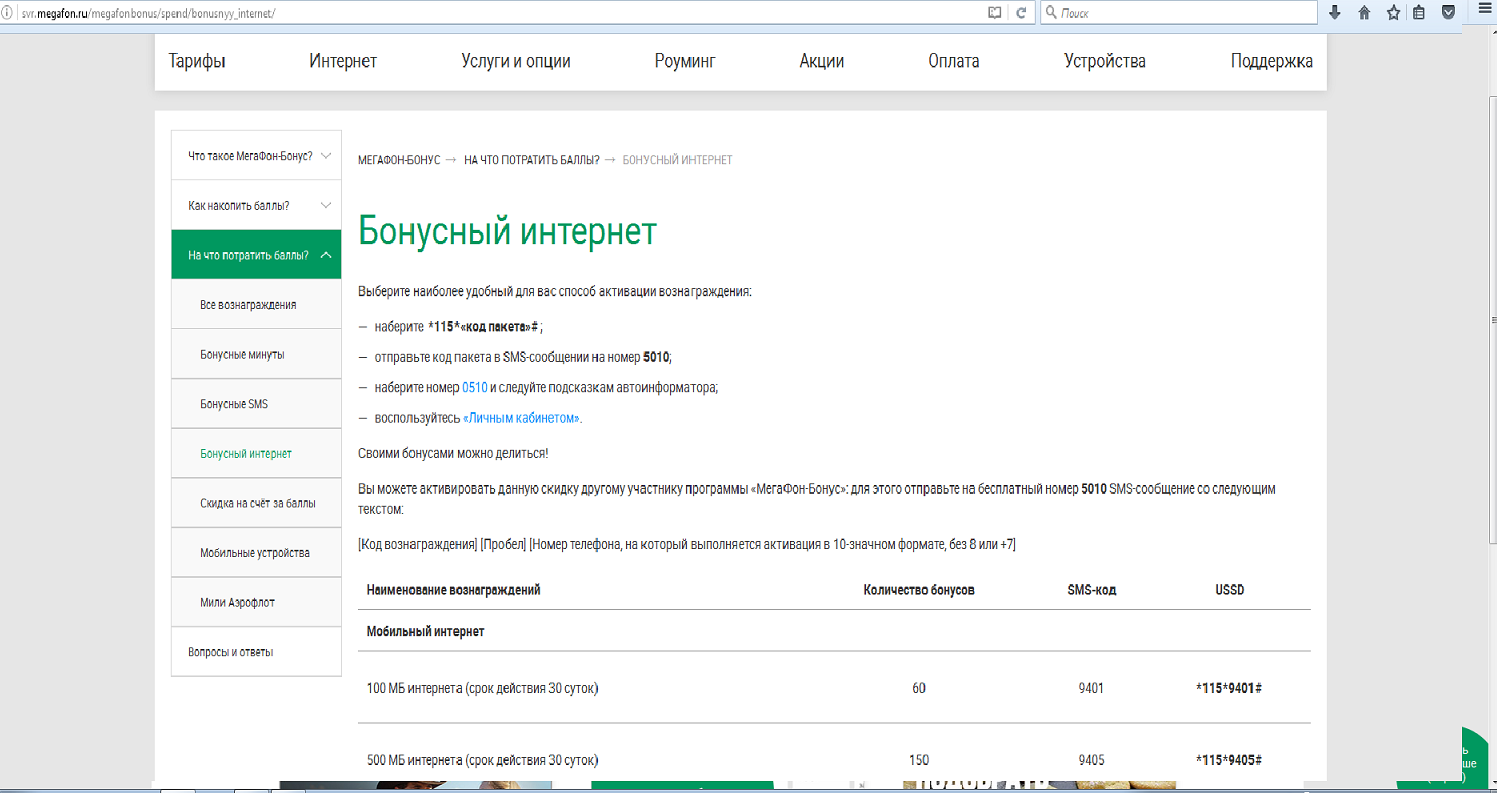Click Своими бонусами можно делиться! text
The image size is (1497, 793).
click(453, 453)
